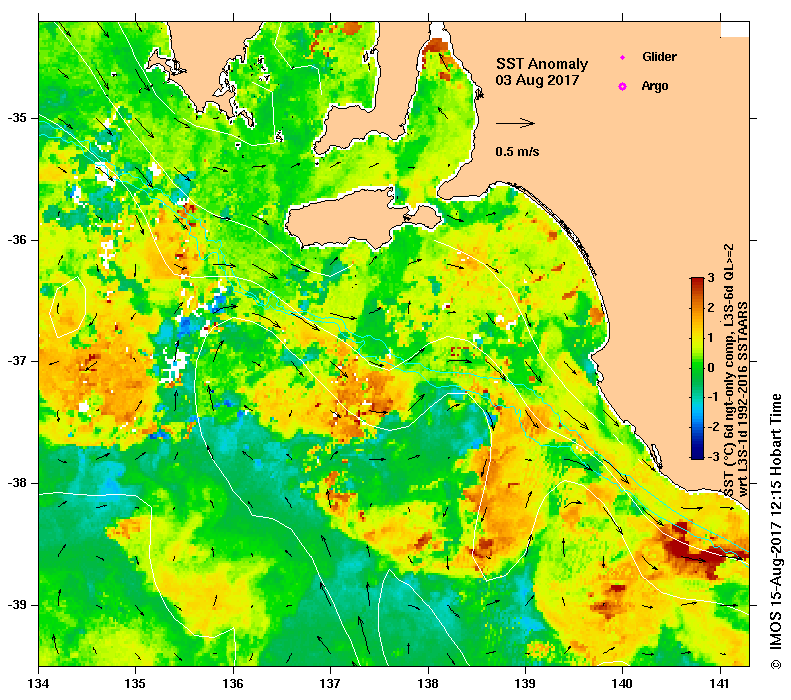Click longitude axis label '138'
Image resolution: width=791 pixels, height=700 pixels.
(428, 684)
